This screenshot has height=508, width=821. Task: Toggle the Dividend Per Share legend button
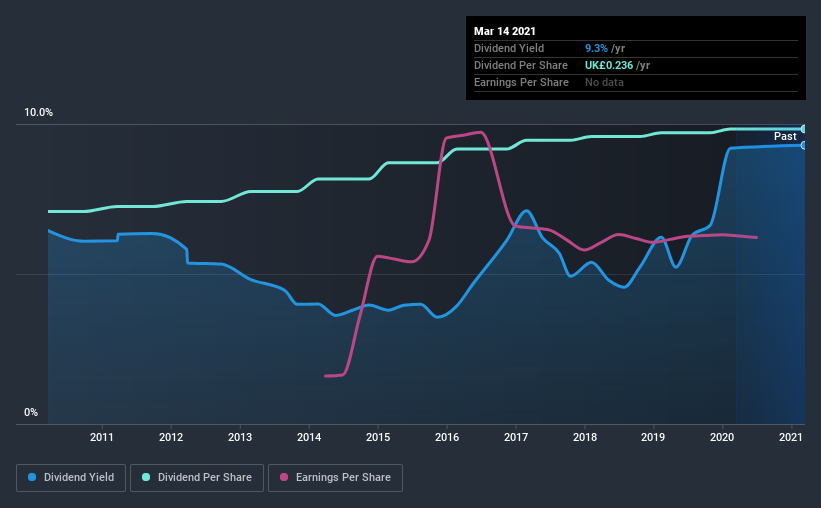click(197, 478)
